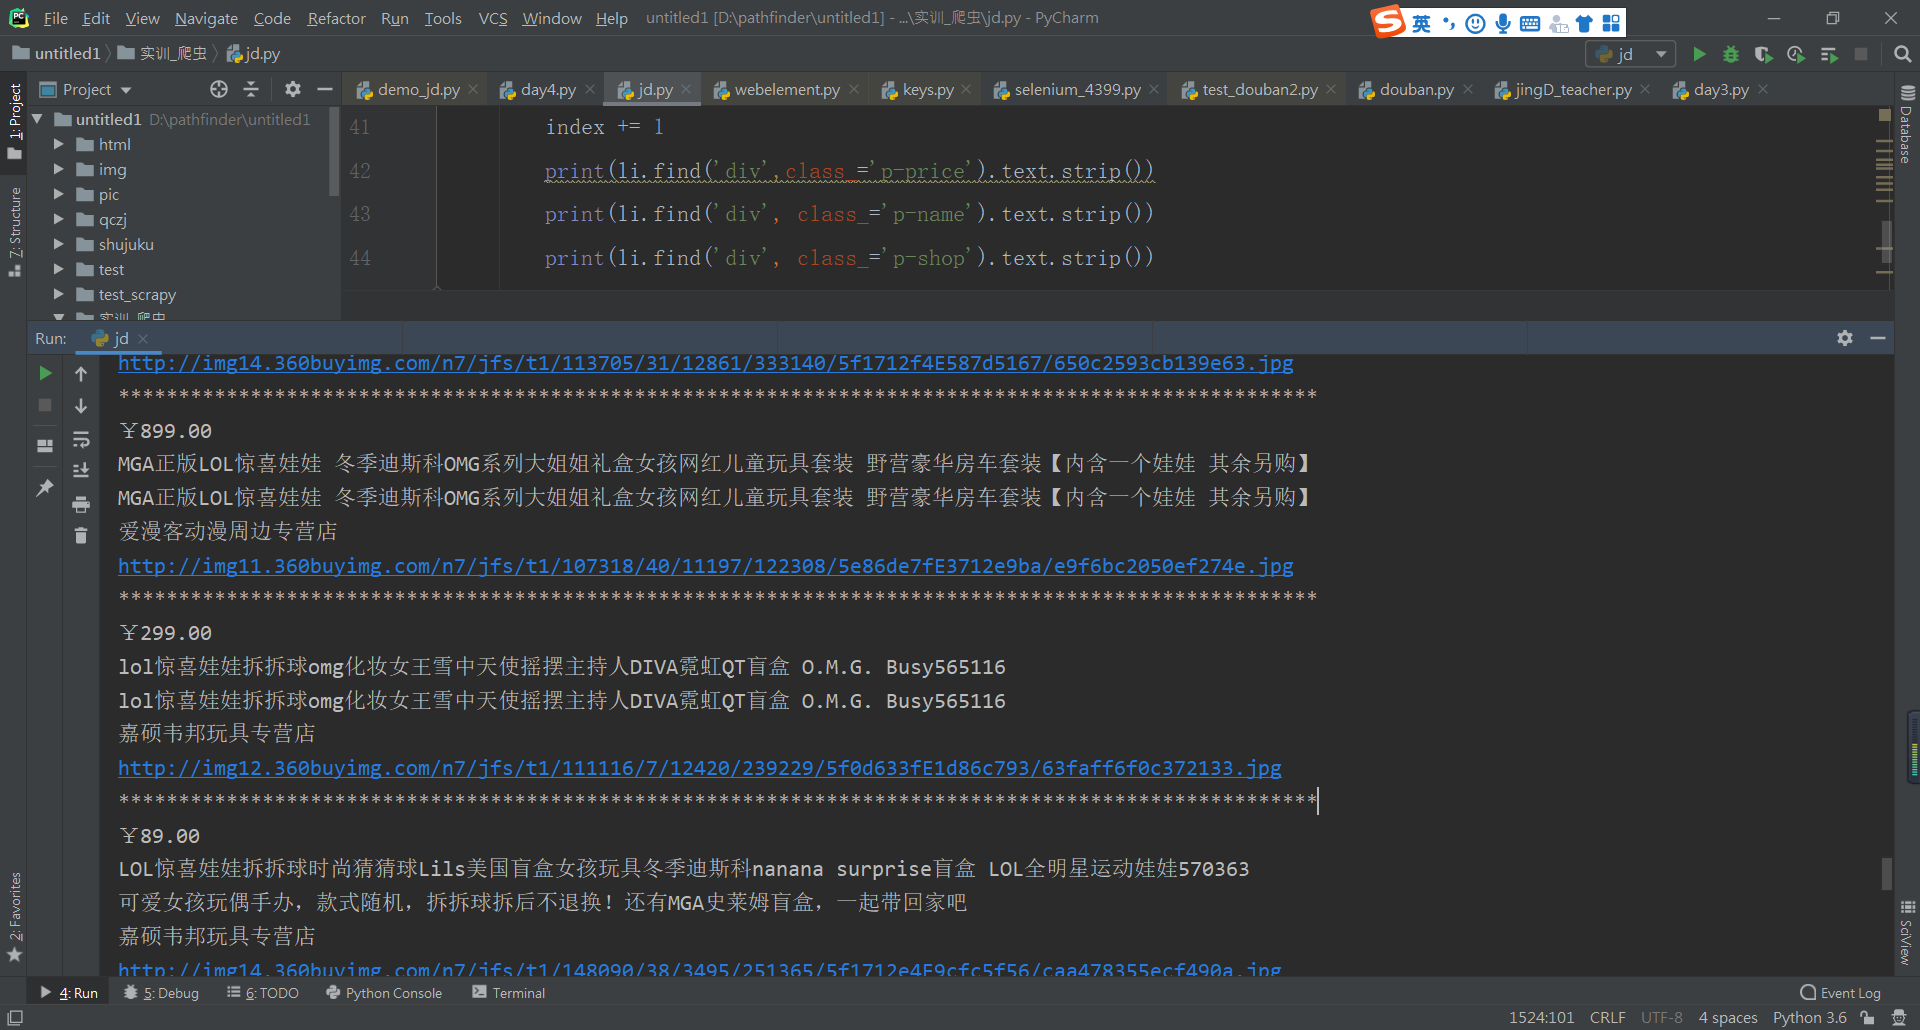Toggle scroll to end of output
Screen dimensions: 1920x1030
(81, 471)
